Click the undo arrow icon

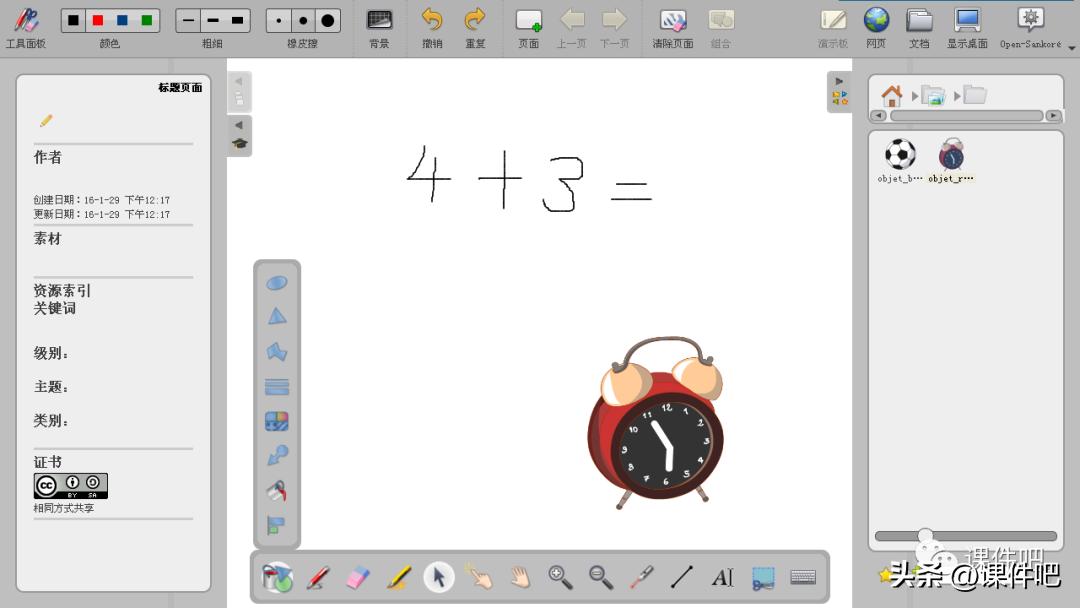(x=432, y=20)
